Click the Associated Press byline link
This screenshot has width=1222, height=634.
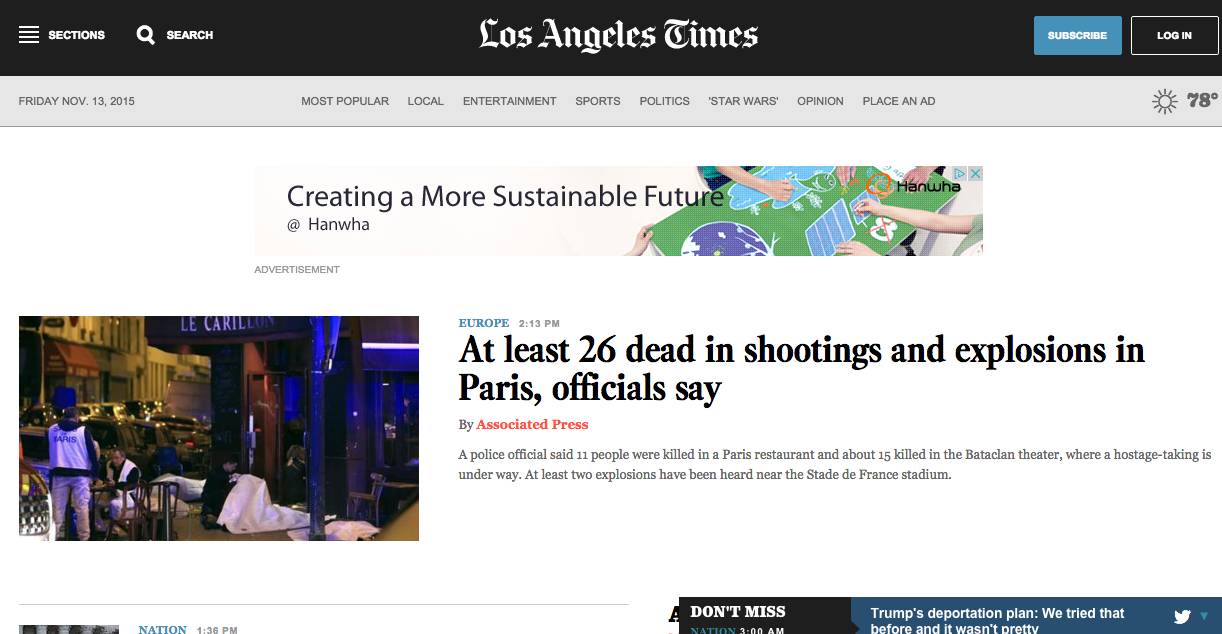click(x=532, y=424)
